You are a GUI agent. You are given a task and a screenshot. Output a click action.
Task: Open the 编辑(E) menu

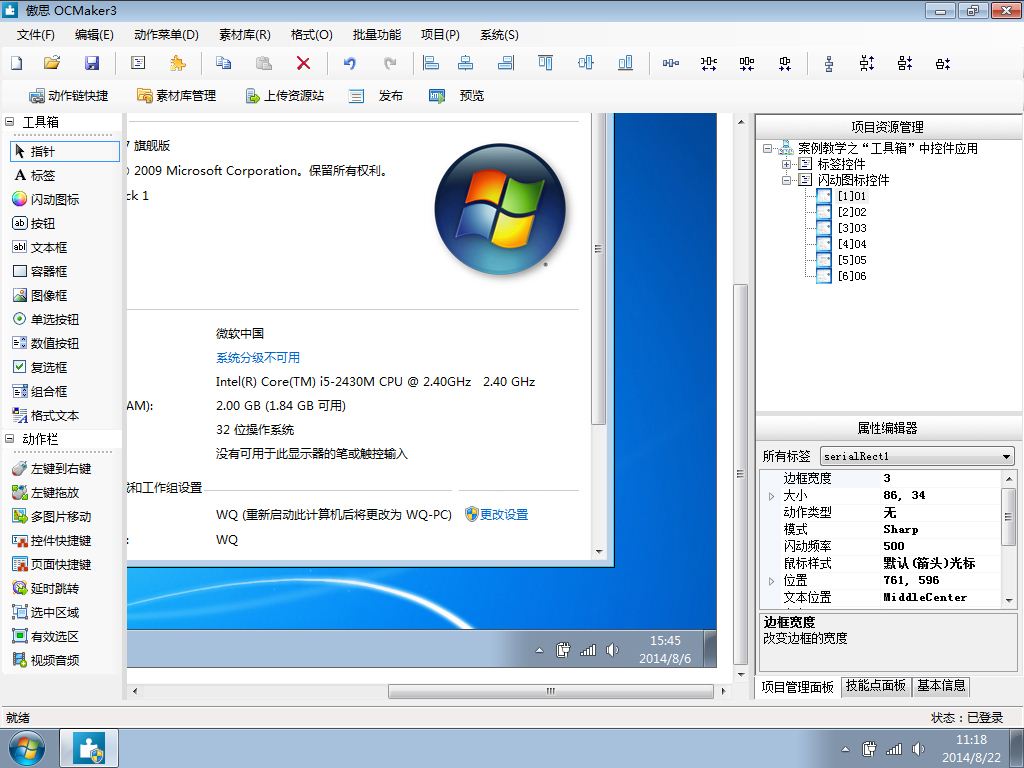94,35
